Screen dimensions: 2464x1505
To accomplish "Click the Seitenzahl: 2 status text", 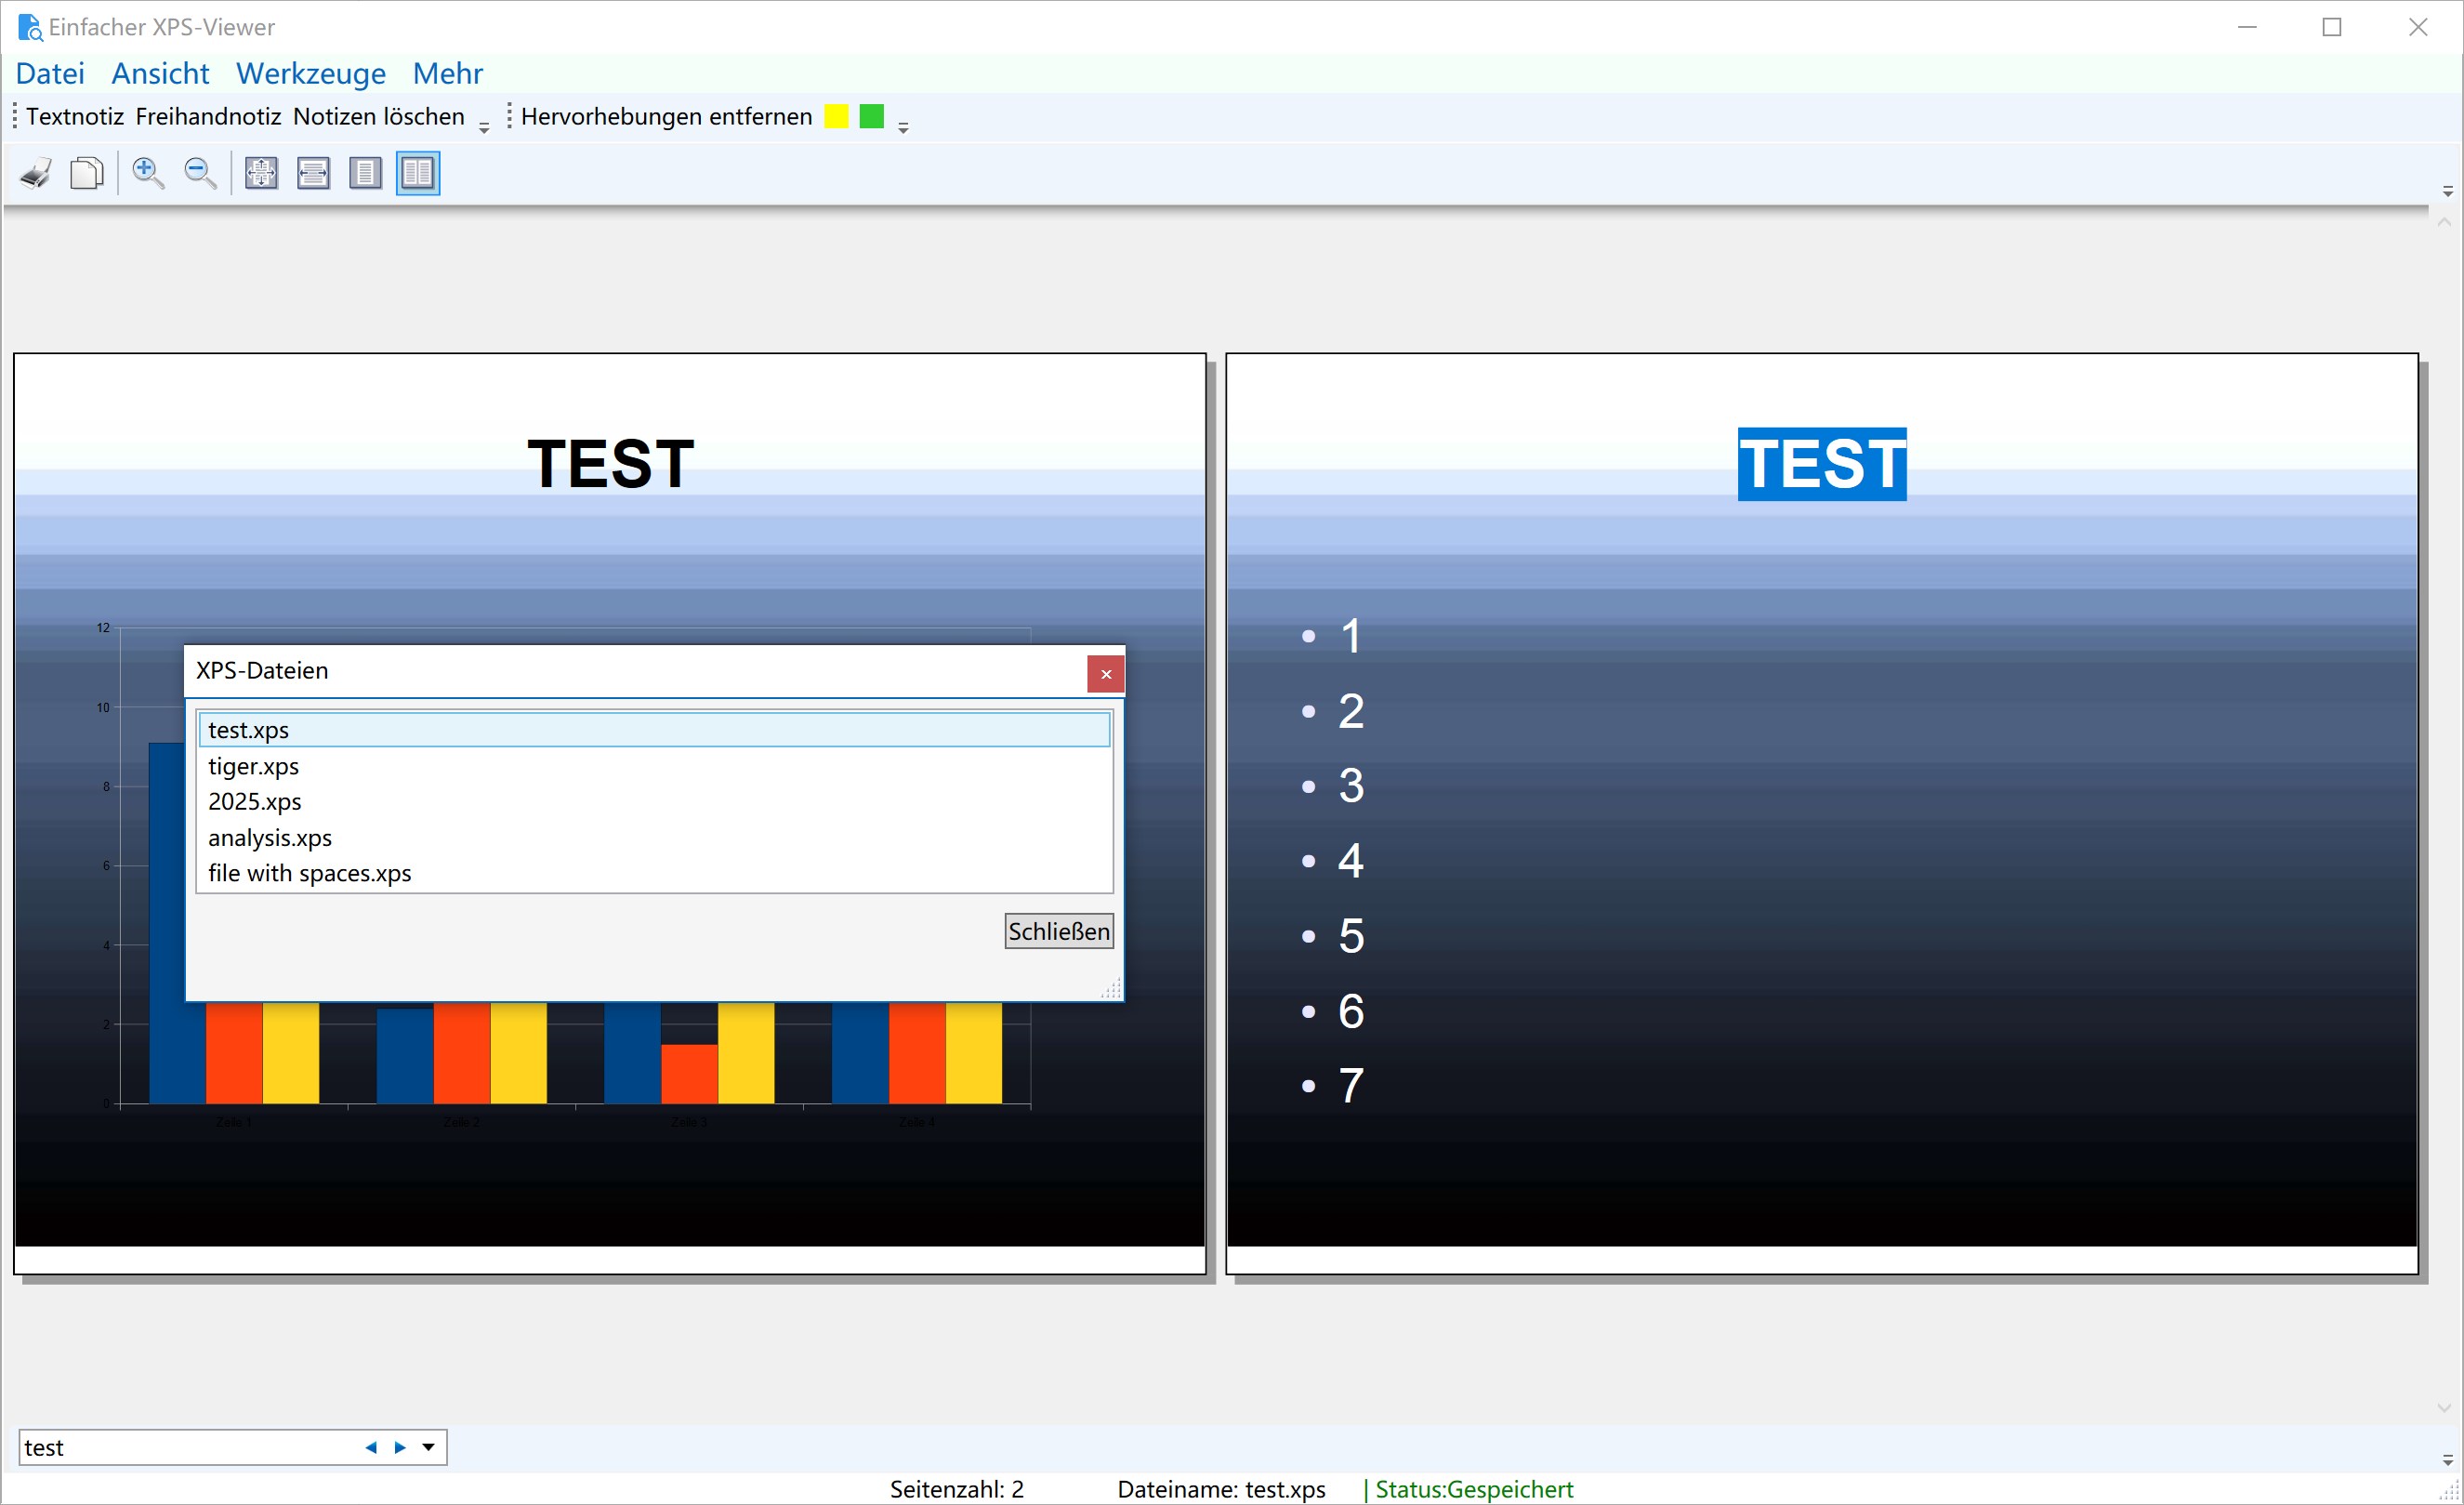I will (956, 1489).
